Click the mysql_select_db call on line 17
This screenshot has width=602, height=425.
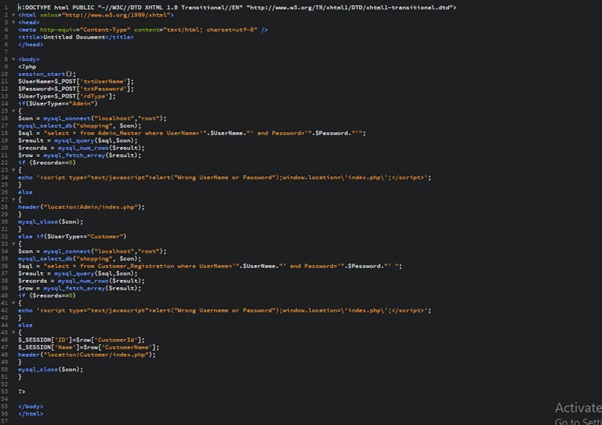tap(79, 126)
